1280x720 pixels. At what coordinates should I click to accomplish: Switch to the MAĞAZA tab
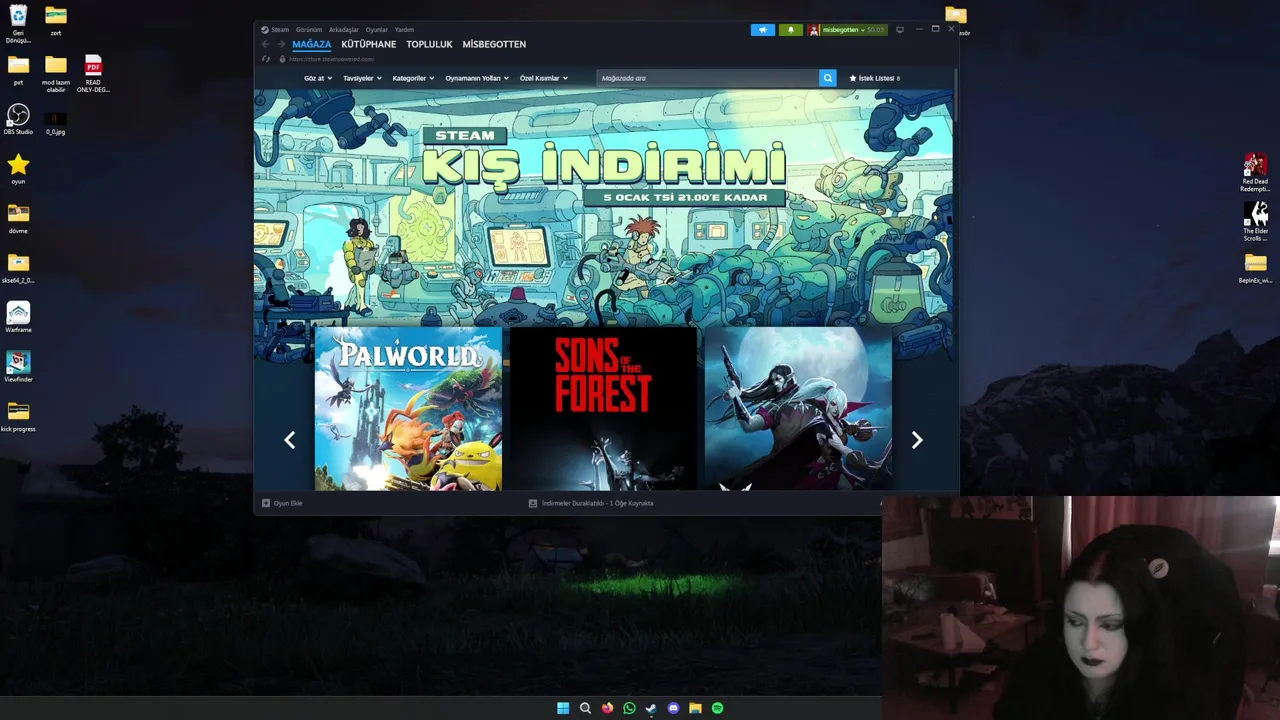(311, 44)
